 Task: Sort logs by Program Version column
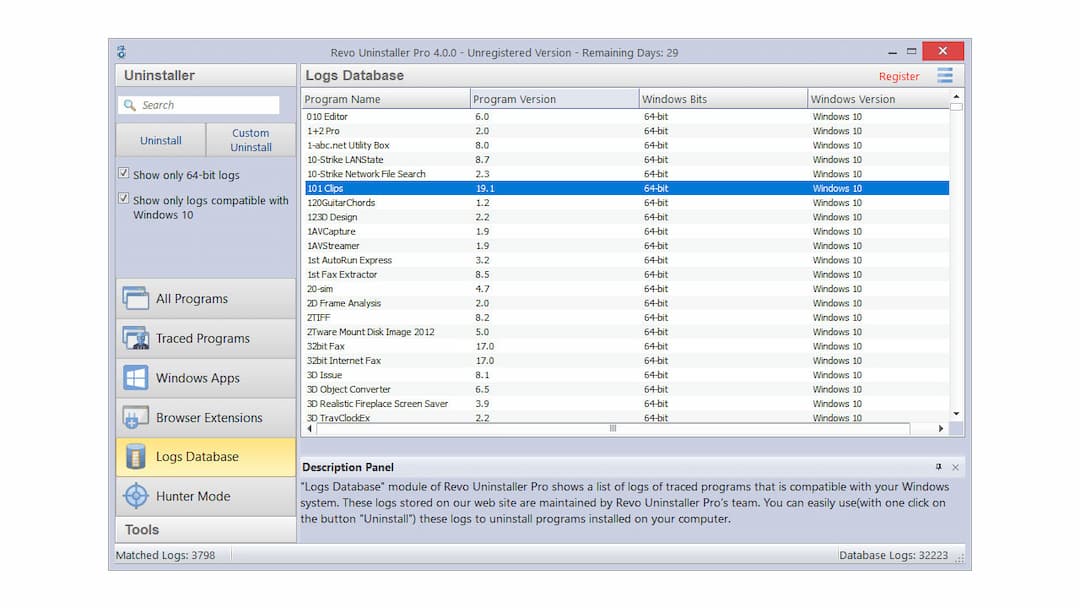520,97
